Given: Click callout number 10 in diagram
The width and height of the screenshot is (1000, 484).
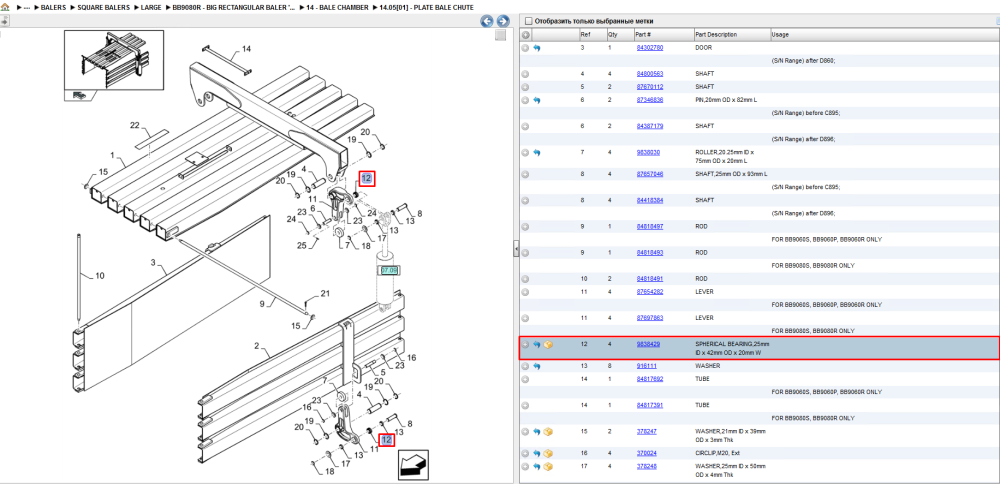Looking at the screenshot, I should click(99, 276).
